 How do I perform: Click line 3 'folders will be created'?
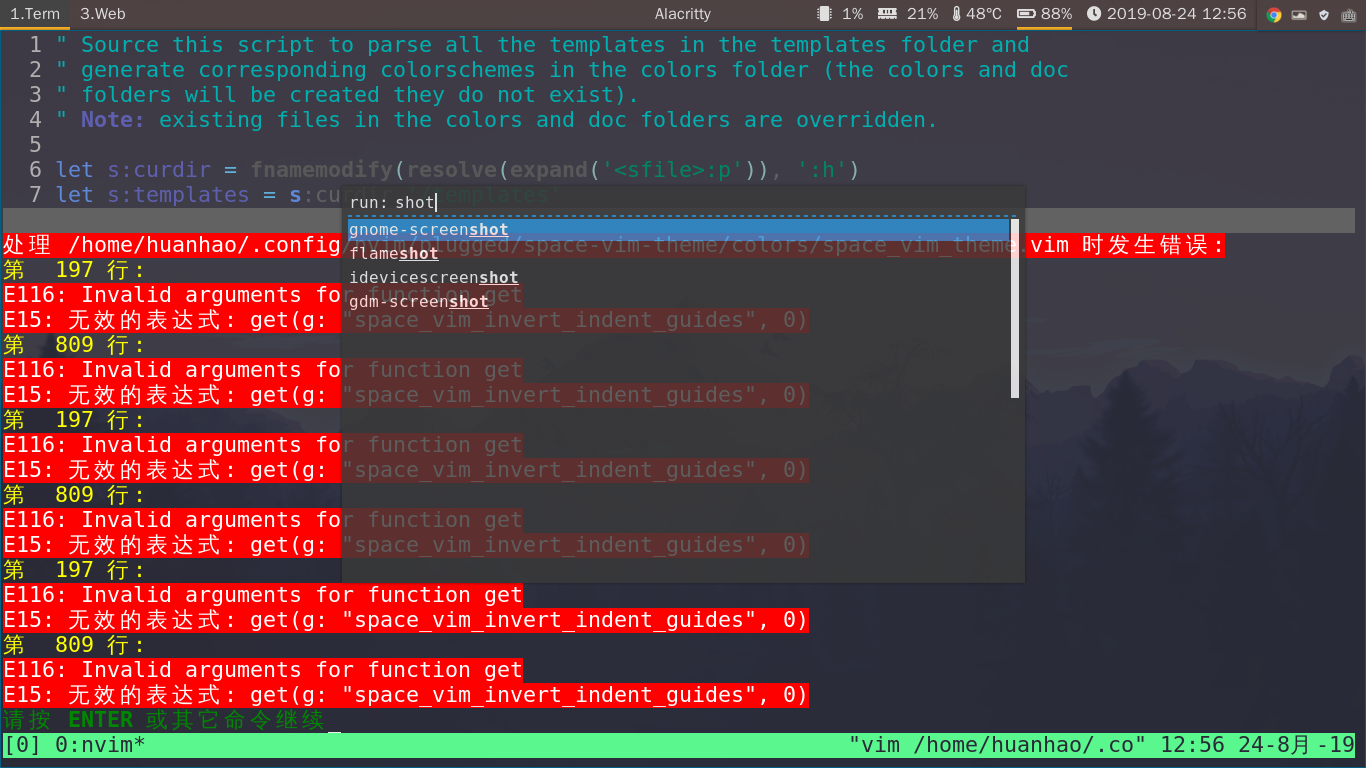pos(347,95)
